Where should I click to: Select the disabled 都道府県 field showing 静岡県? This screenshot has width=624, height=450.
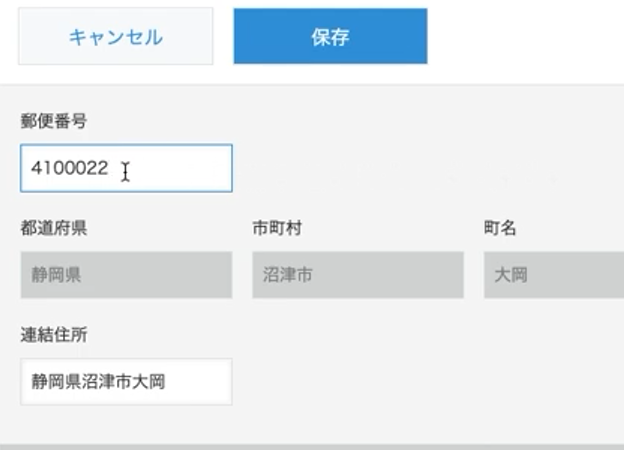tap(126, 275)
